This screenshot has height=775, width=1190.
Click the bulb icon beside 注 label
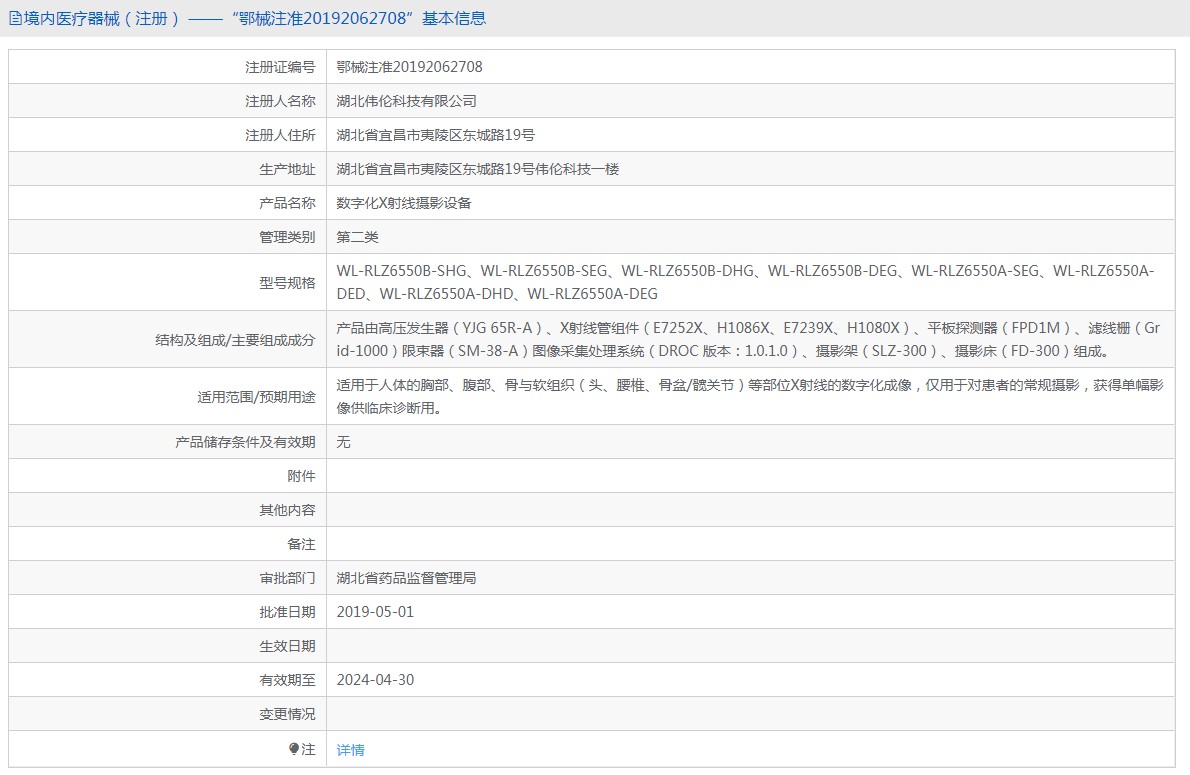pyautogui.click(x=294, y=749)
